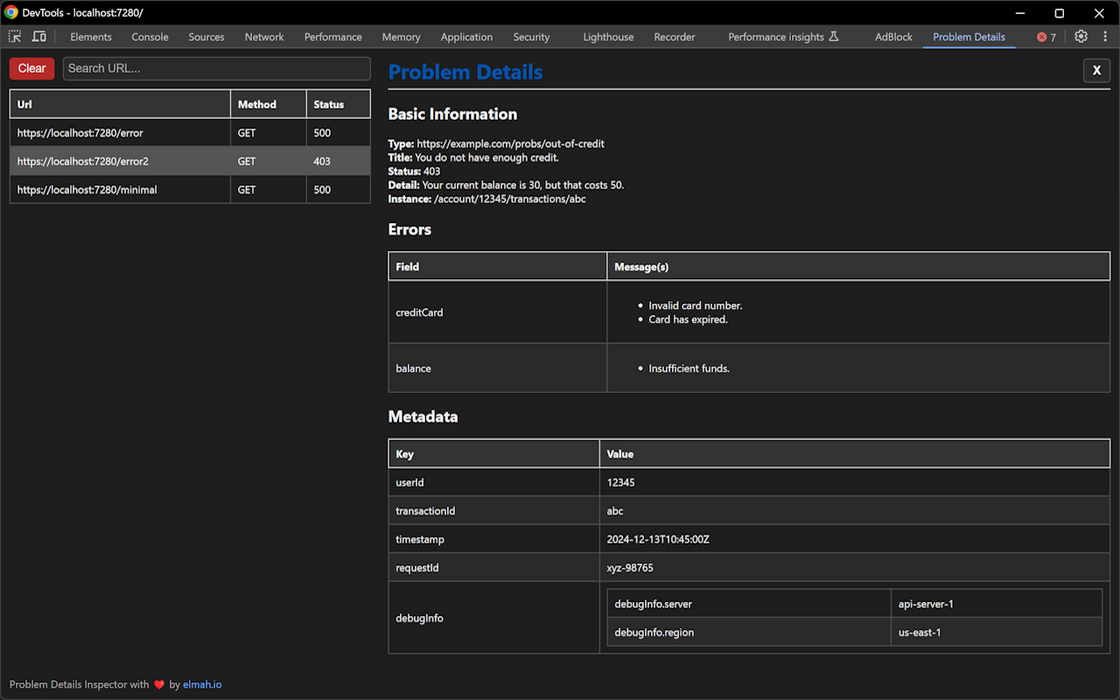Close the details pane with X button
The width and height of the screenshot is (1120, 700).
pos(1096,70)
